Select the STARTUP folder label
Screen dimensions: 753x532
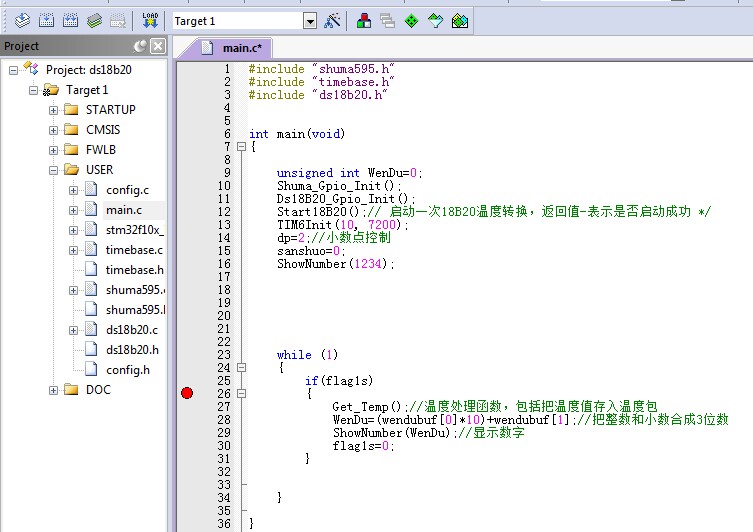[110, 109]
